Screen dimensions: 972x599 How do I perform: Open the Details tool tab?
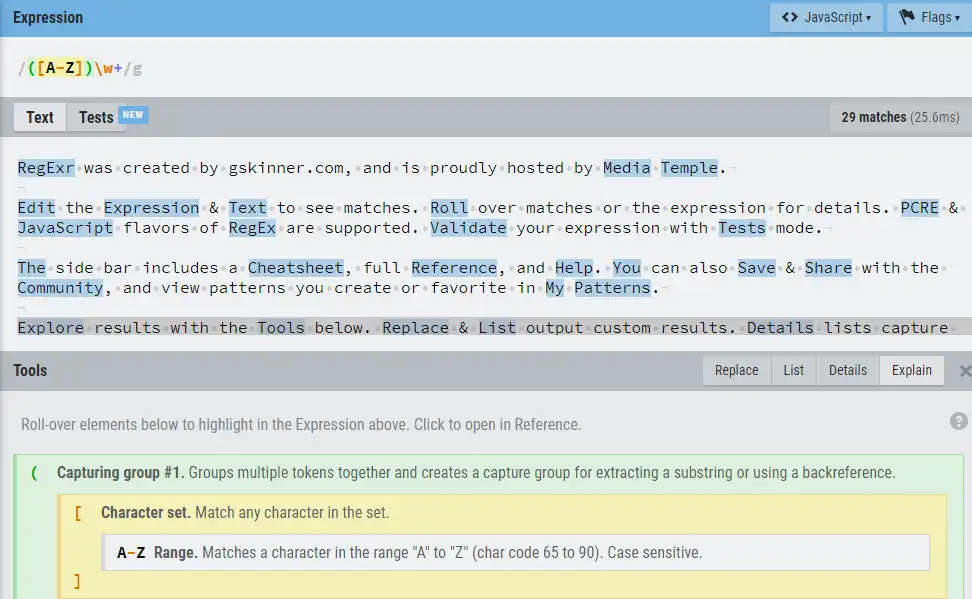click(x=847, y=370)
